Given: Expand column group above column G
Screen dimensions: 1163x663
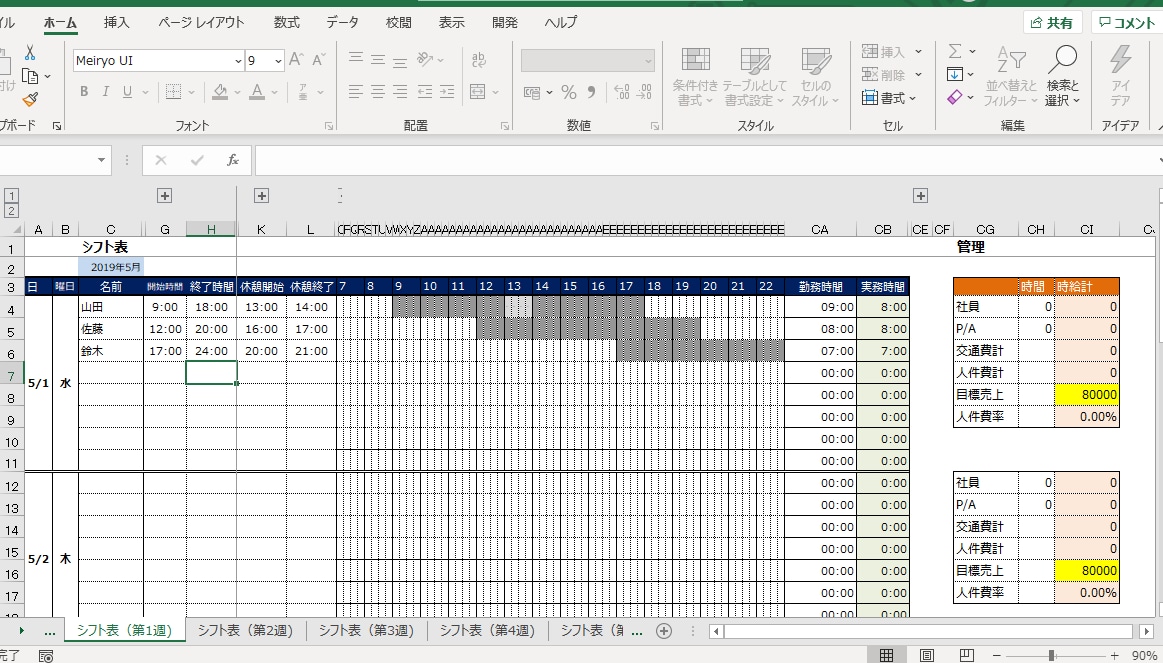Looking at the screenshot, I should pos(165,196).
